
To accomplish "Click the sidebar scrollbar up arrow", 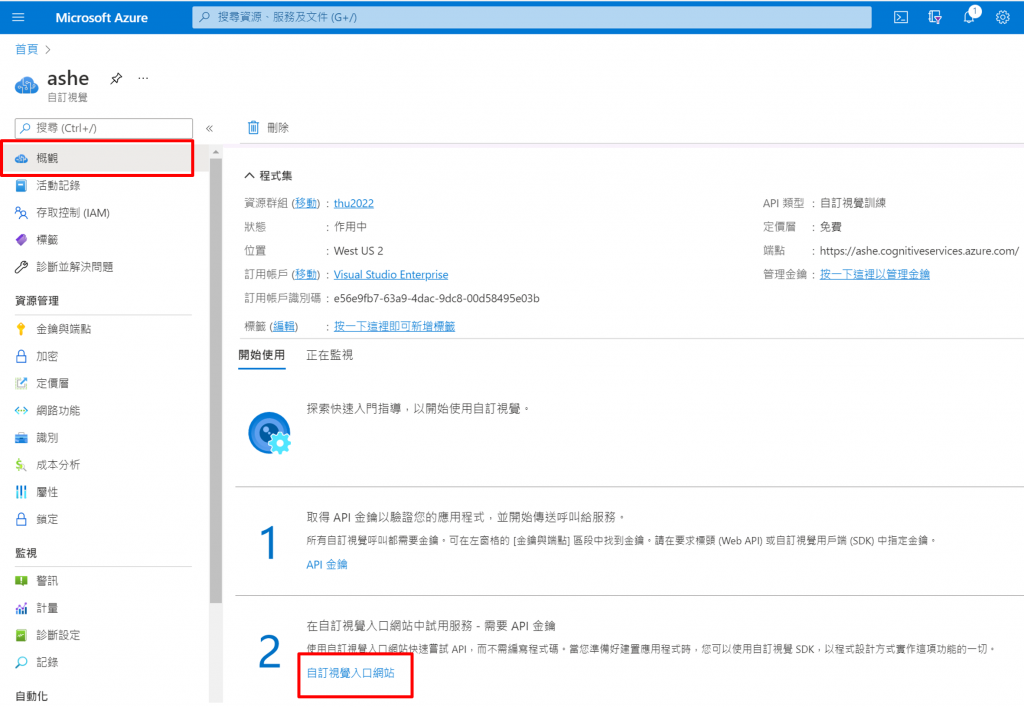I will (216, 152).
